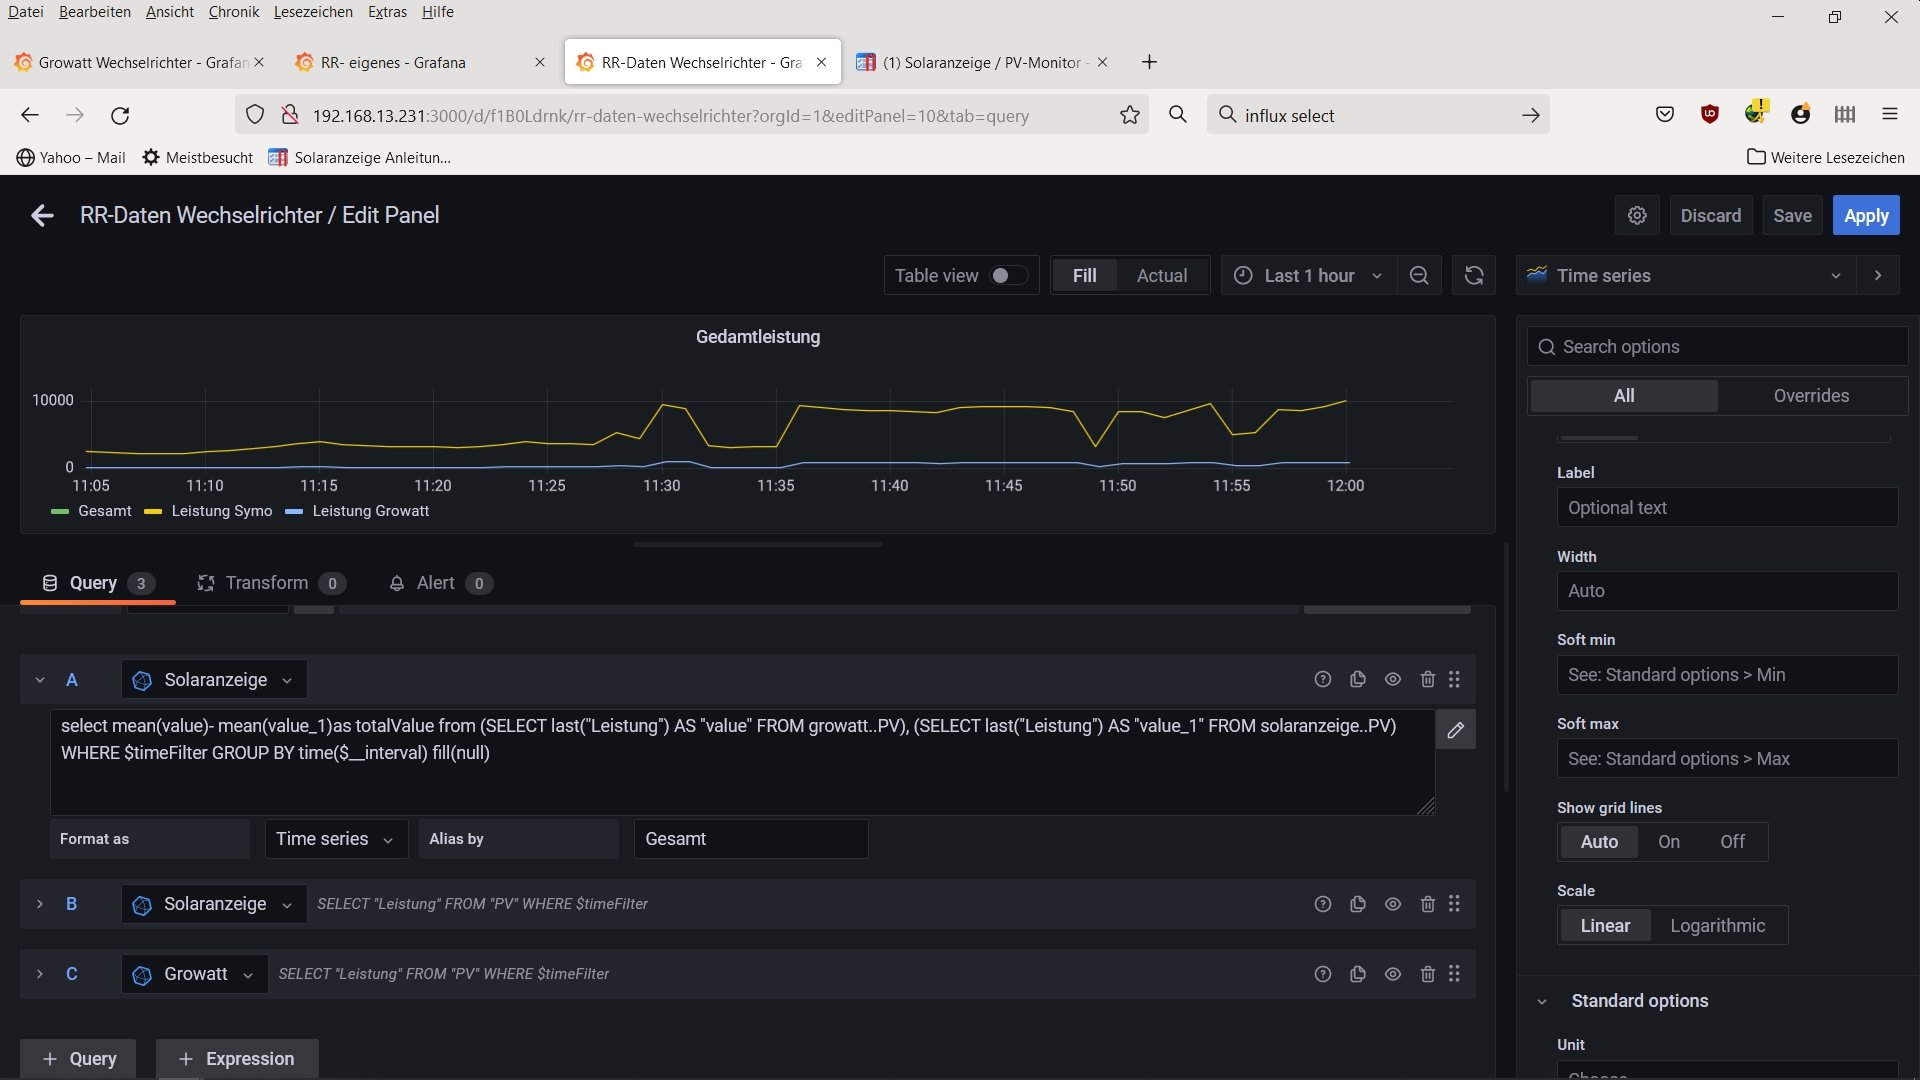Refresh the dashboard with the refresh icon
This screenshot has width=1920, height=1080.
tap(1474, 275)
